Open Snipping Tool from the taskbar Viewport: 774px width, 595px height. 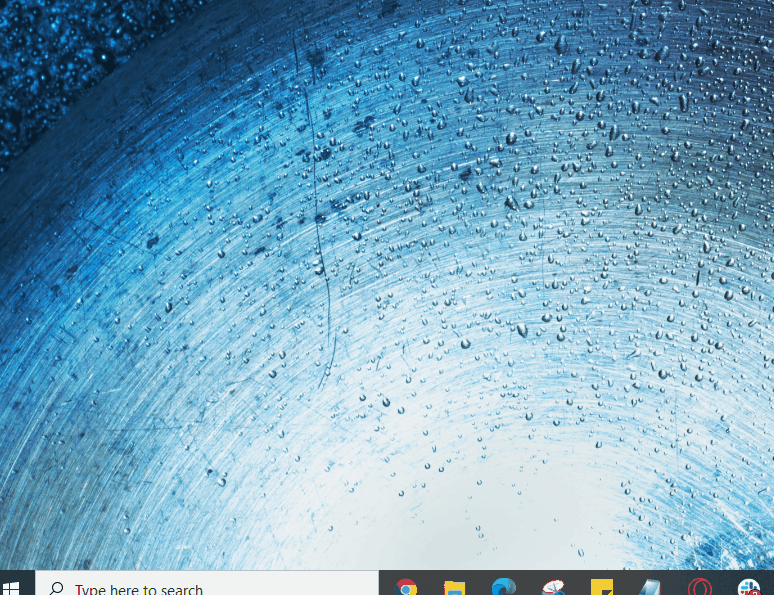(x=553, y=587)
